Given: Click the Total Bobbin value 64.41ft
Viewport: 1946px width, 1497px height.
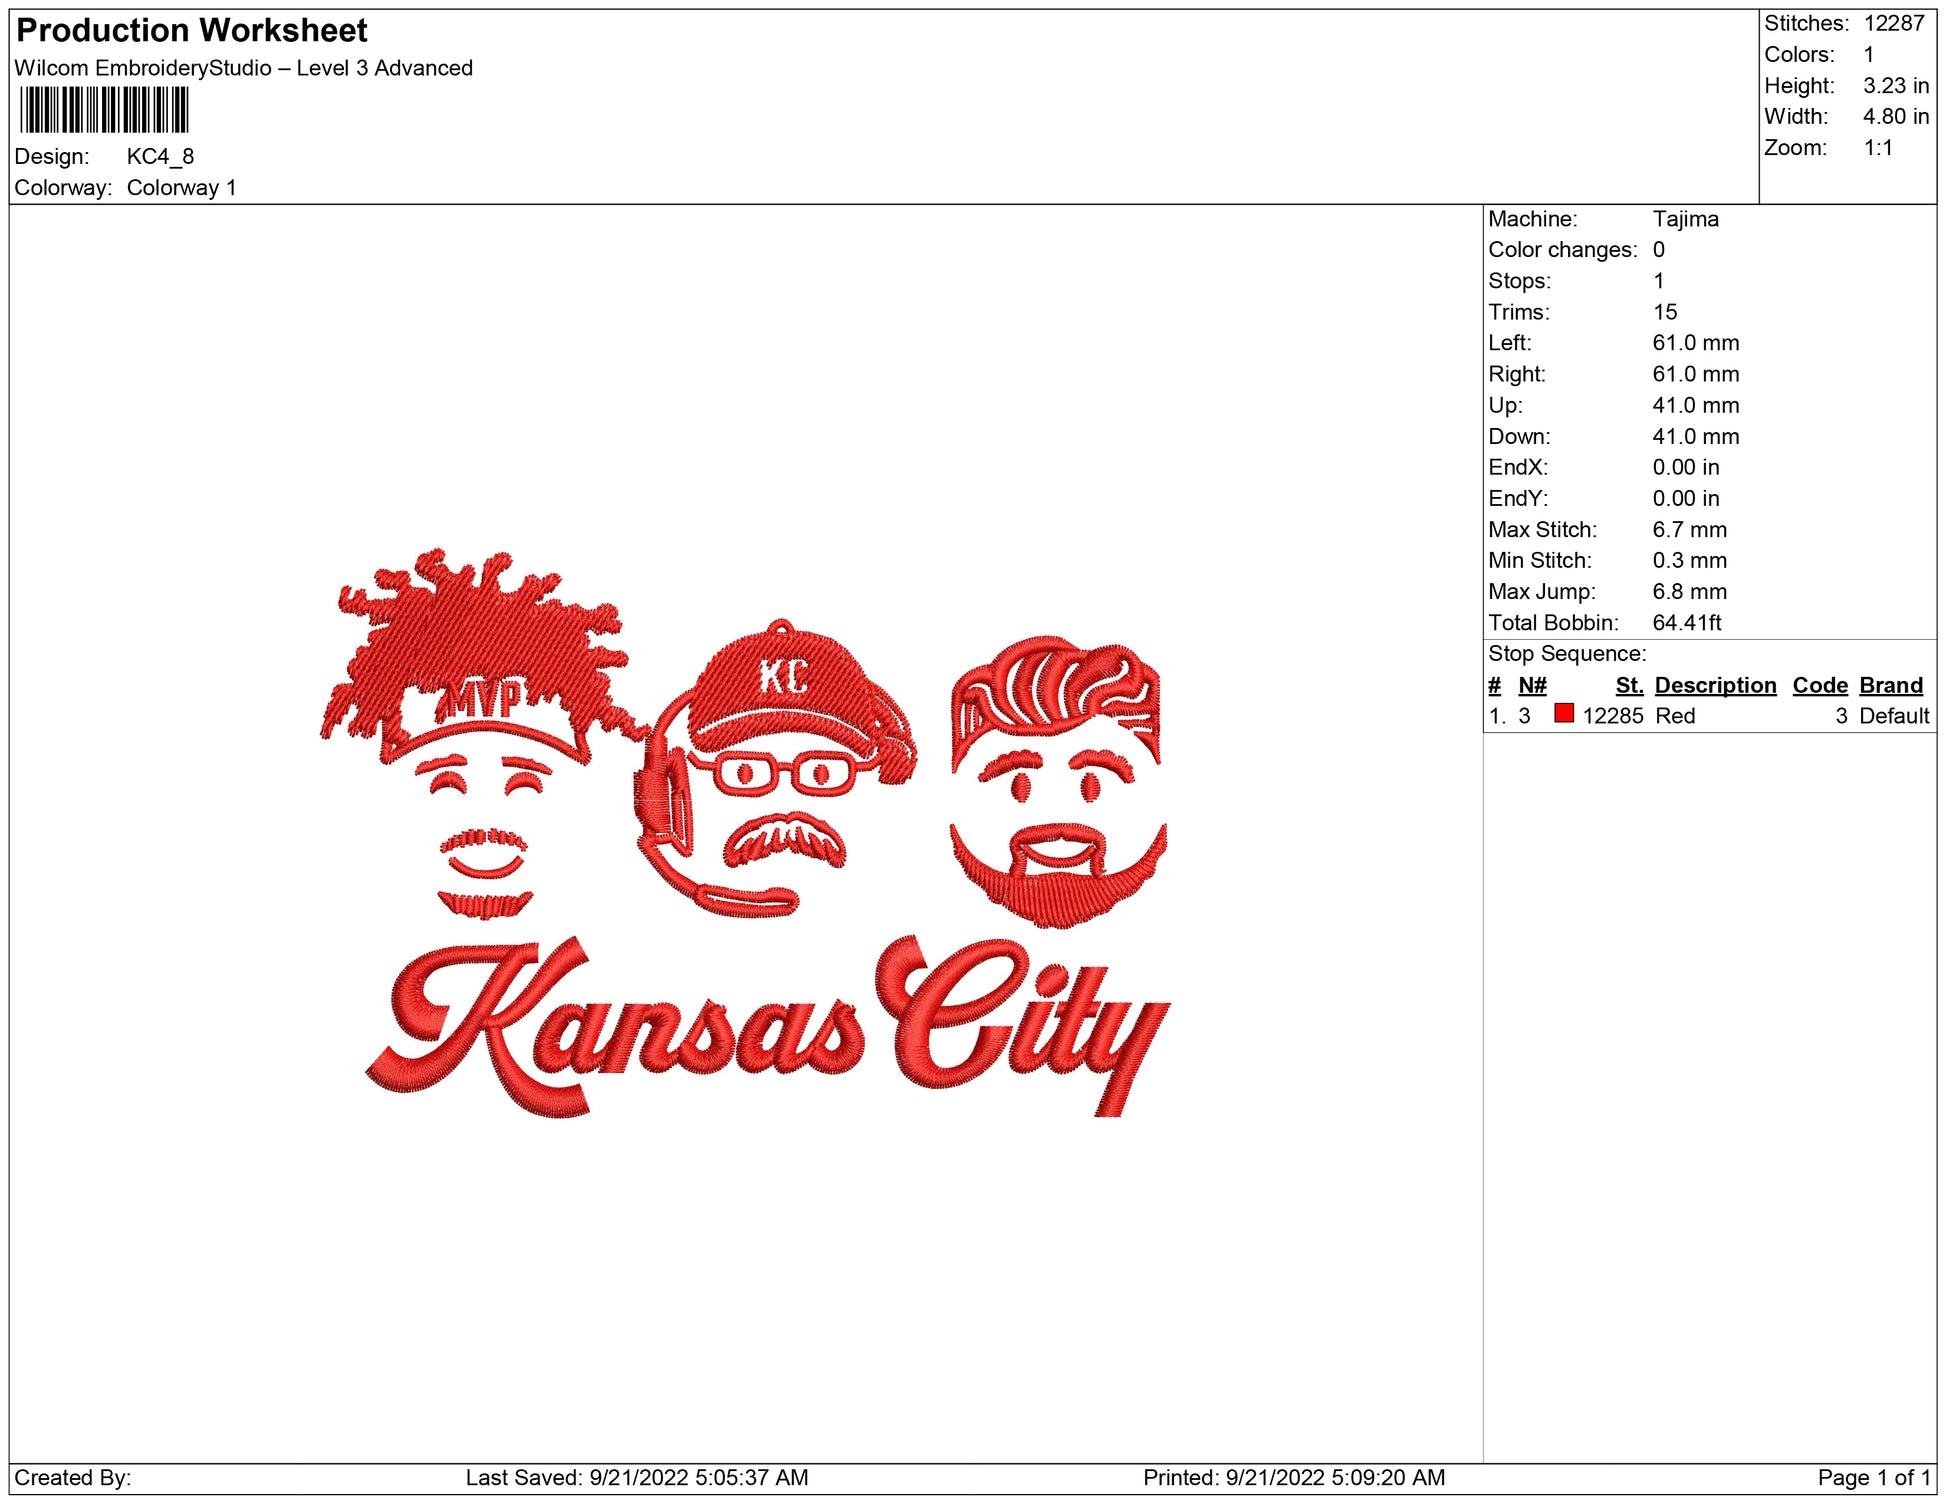Looking at the screenshot, I should (x=1686, y=623).
